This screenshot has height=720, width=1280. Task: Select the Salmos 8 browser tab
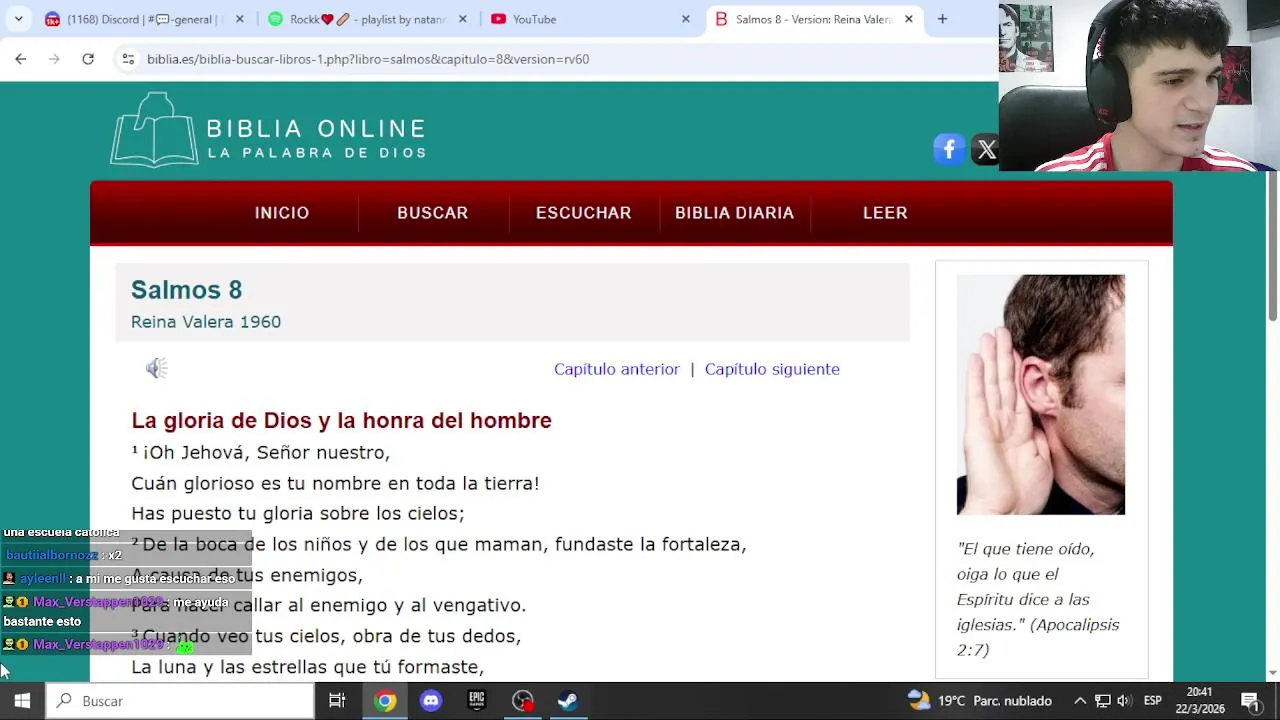(813, 19)
